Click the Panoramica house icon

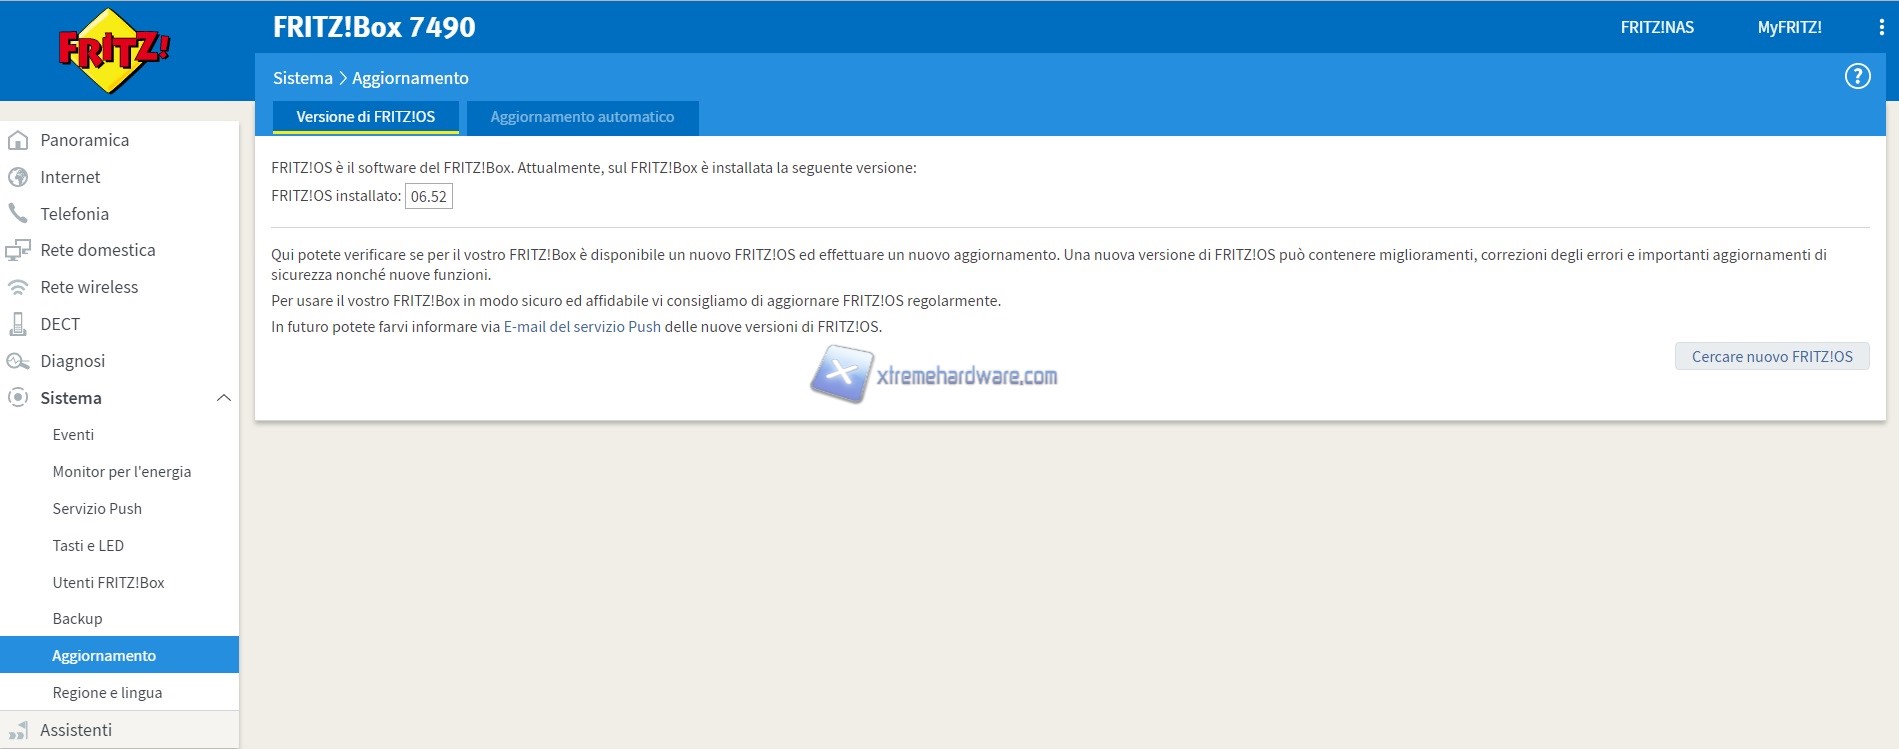click(18, 140)
